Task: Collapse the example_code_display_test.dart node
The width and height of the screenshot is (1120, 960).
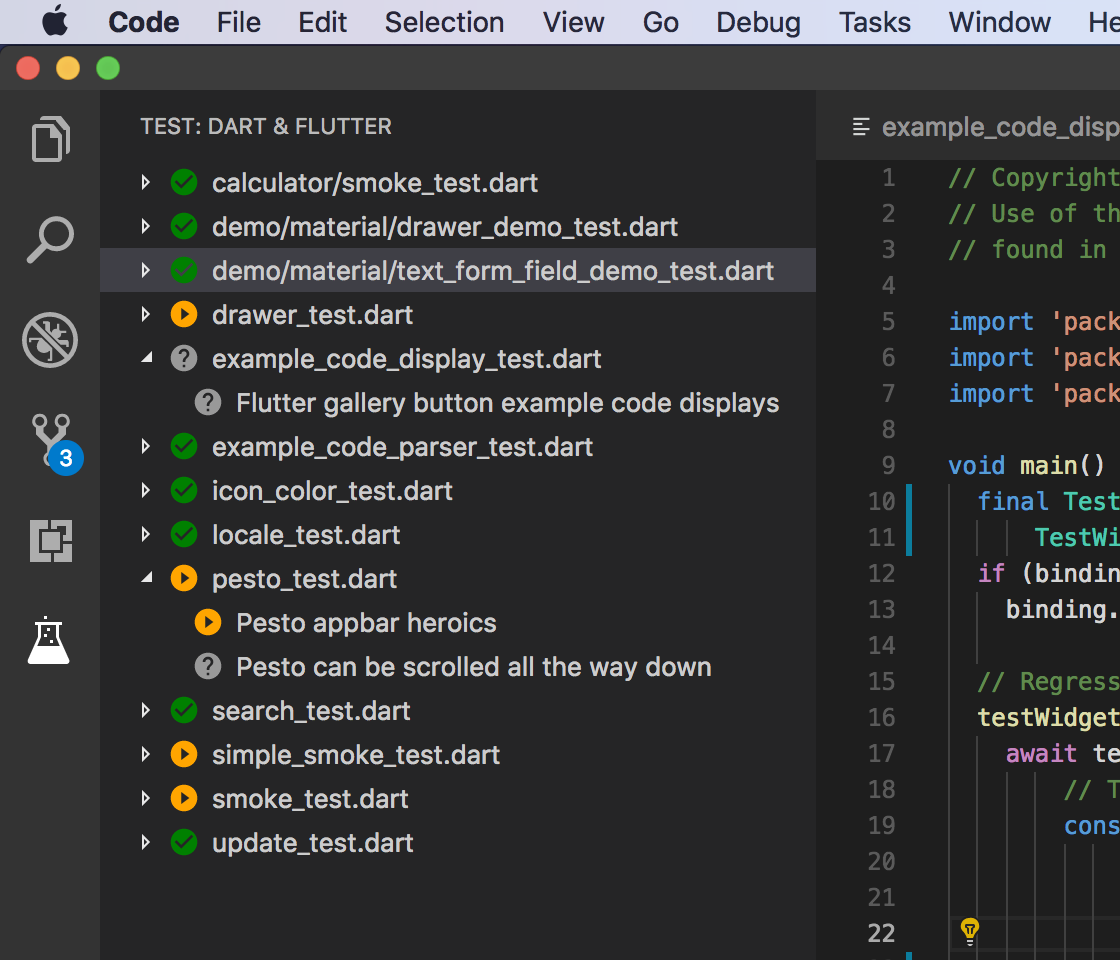Action: pyautogui.click(x=146, y=359)
